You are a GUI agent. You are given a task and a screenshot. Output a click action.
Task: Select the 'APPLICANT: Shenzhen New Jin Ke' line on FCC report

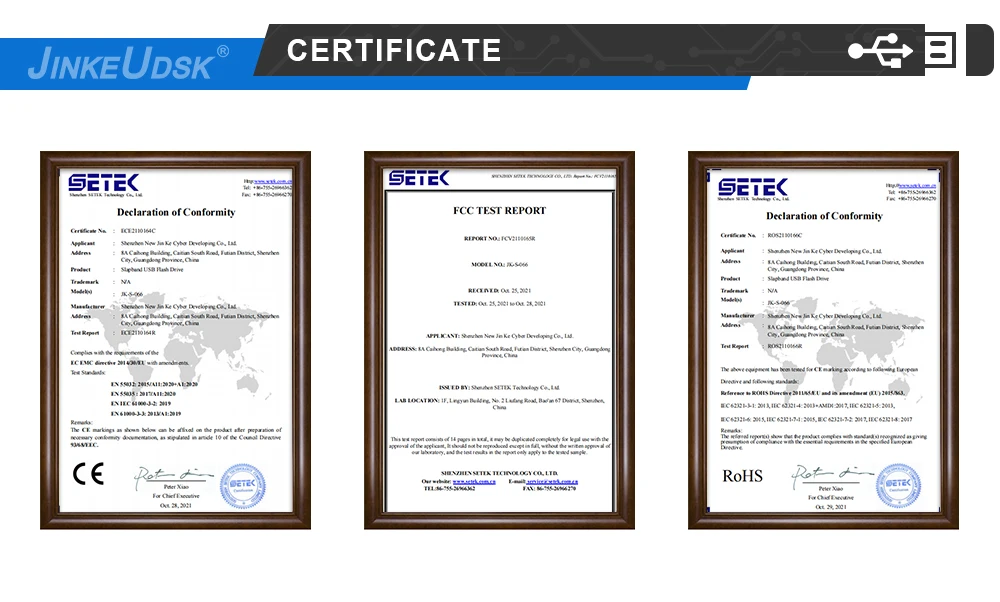point(499,336)
